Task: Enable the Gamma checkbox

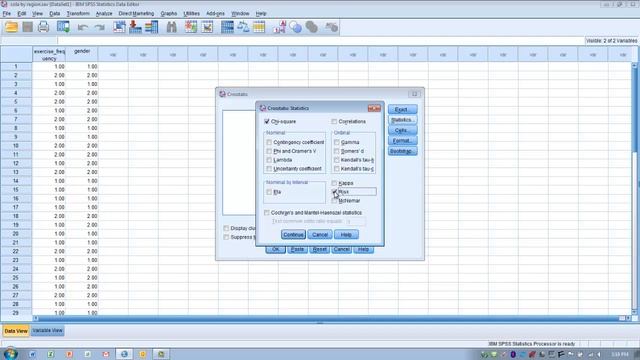Action: click(336, 142)
